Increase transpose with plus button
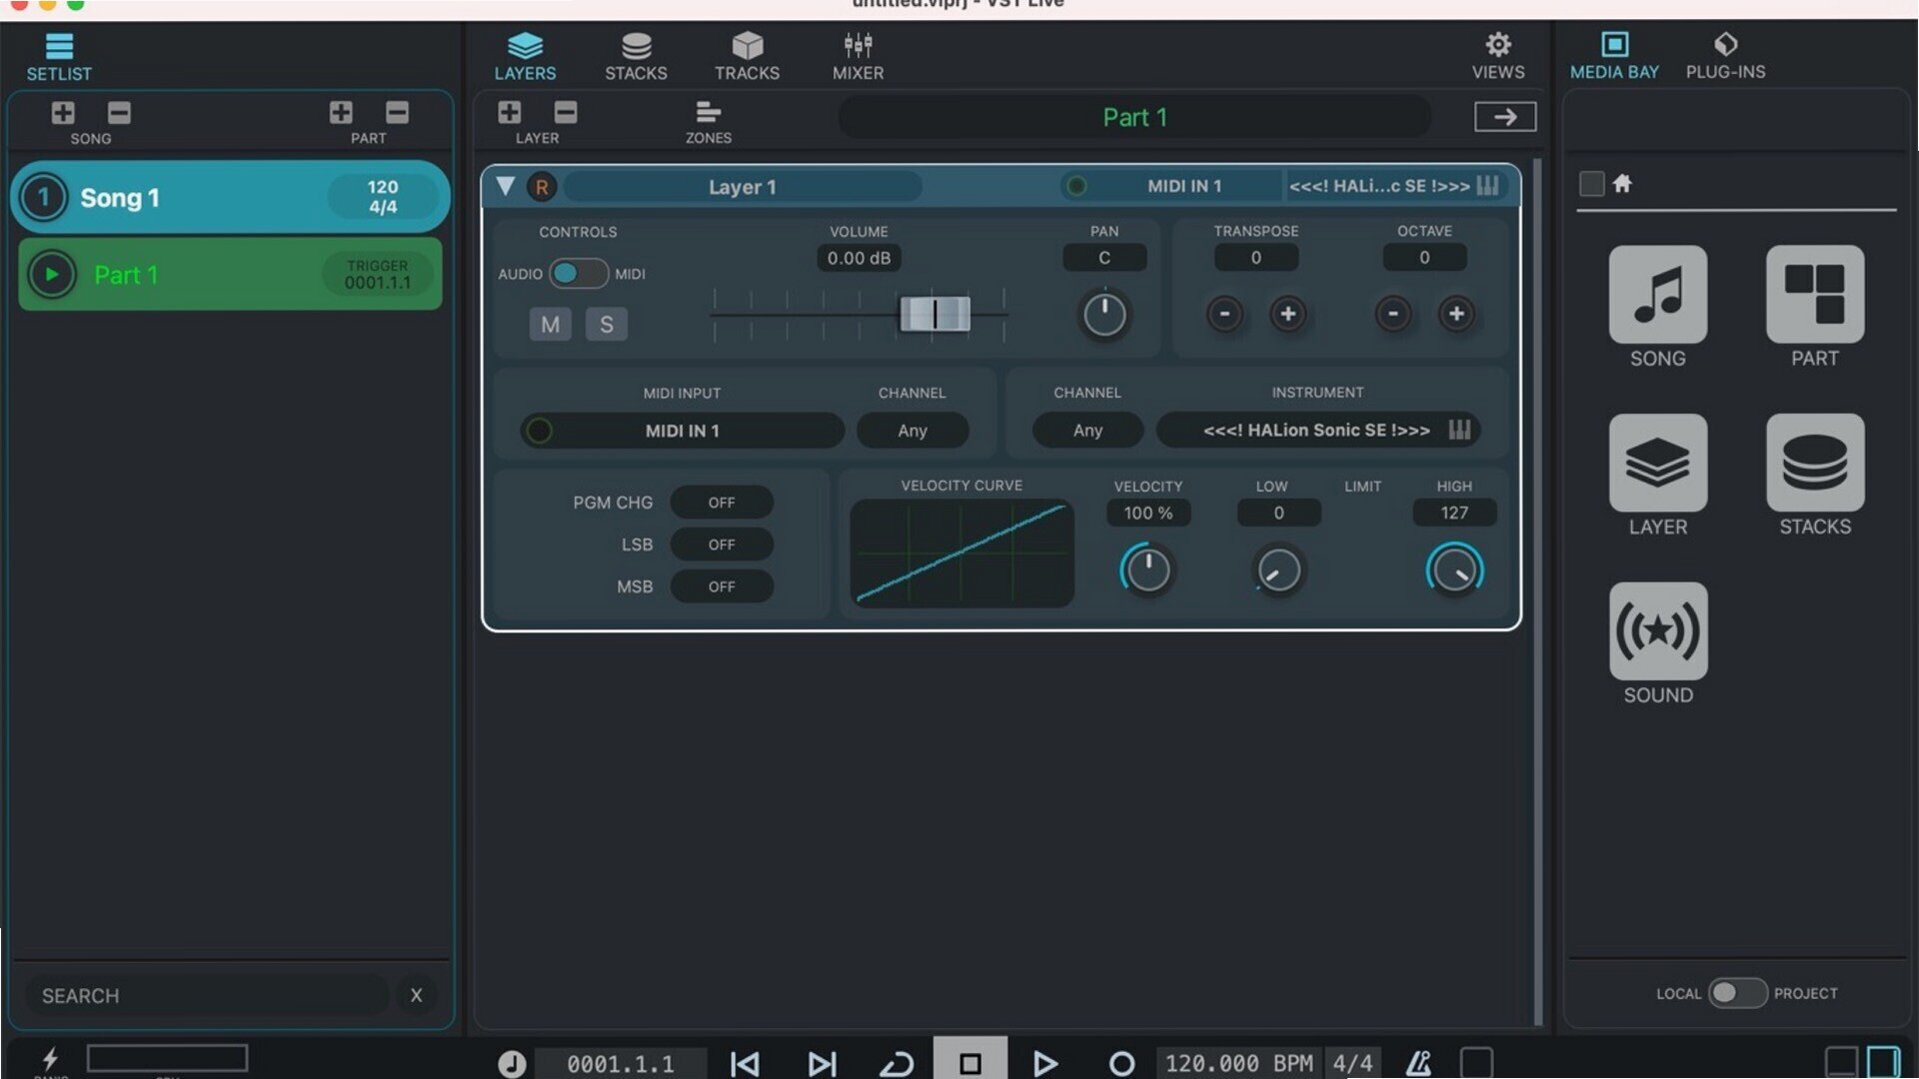The height and width of the screenshot is (1079, 1919). tap(1288, 314)
